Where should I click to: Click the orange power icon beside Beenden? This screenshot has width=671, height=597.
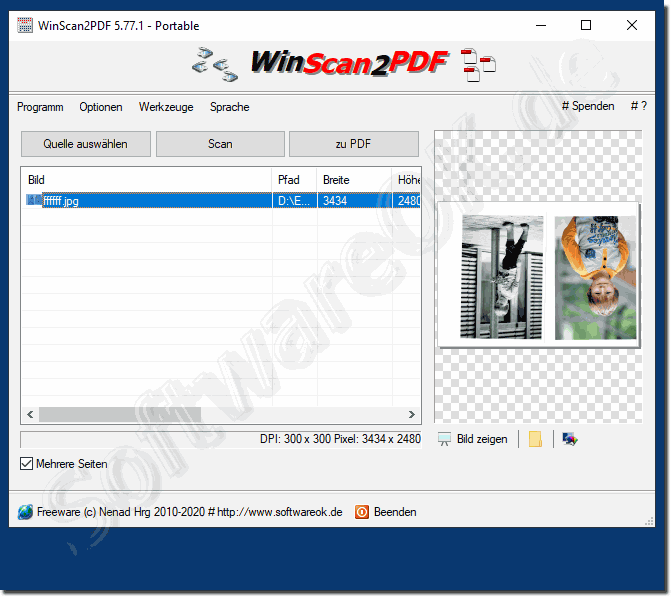362,512
